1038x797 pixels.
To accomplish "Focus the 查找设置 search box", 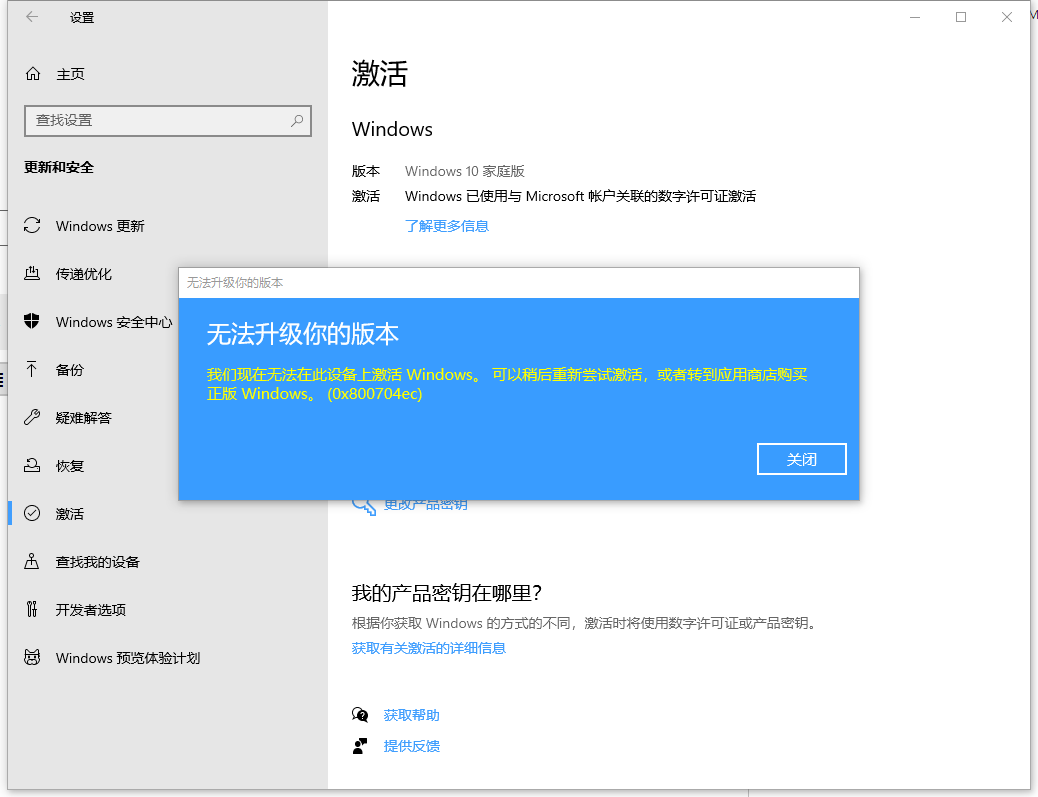I will pos(167,120).
